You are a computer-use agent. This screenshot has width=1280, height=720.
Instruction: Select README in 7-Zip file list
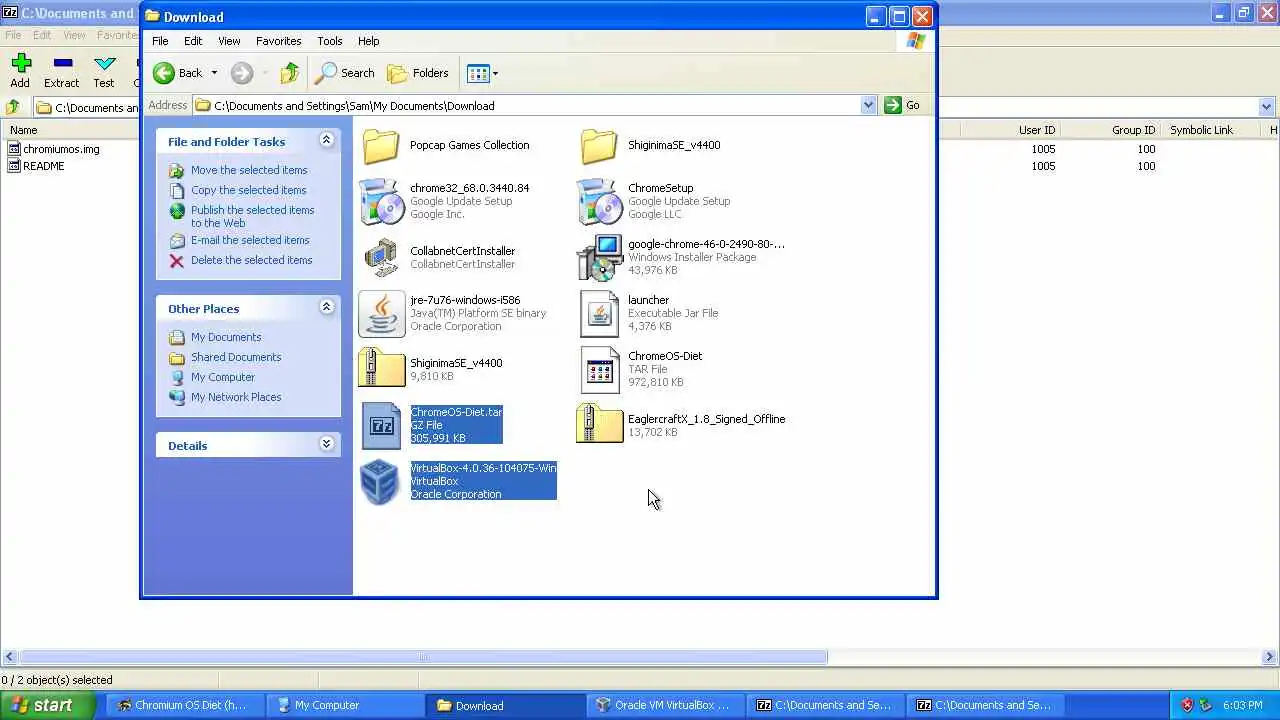coord(43,166)
